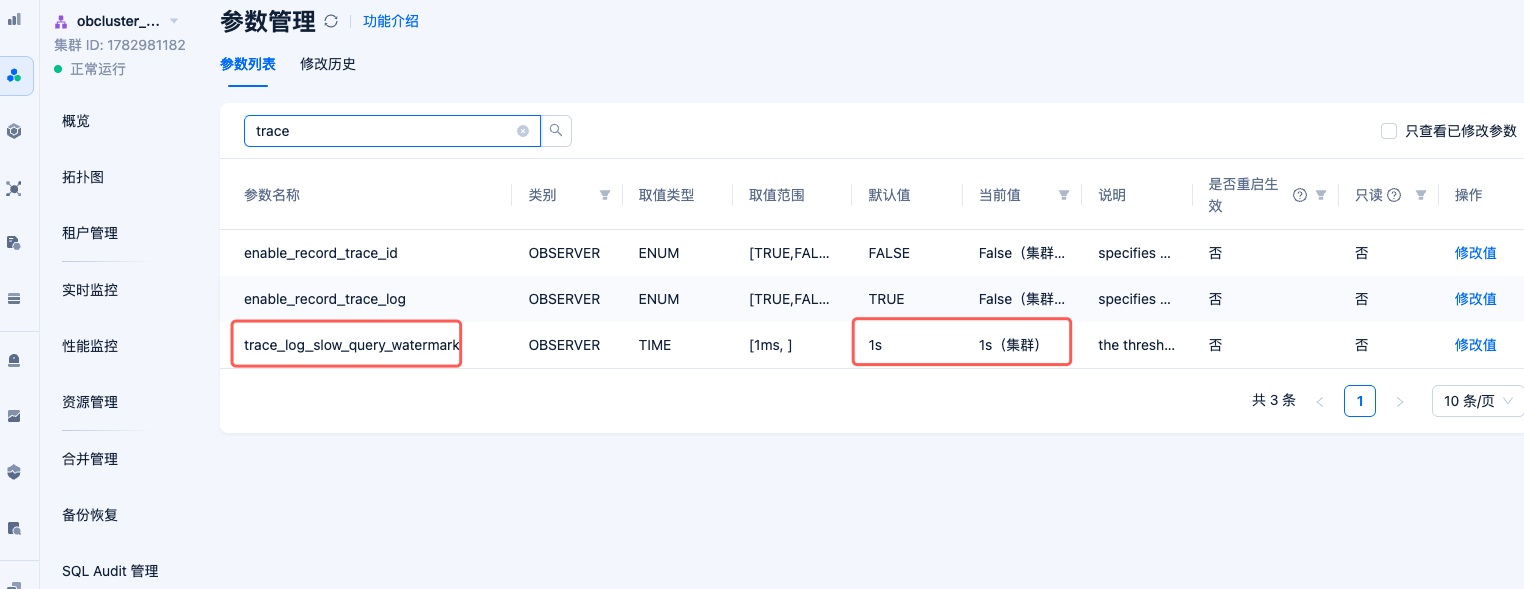The width and height of the screenshot is (1524, 589).
Task: Open the 当前值 column filter icon
Action: pyautogui.click(x=1064, y=195)
